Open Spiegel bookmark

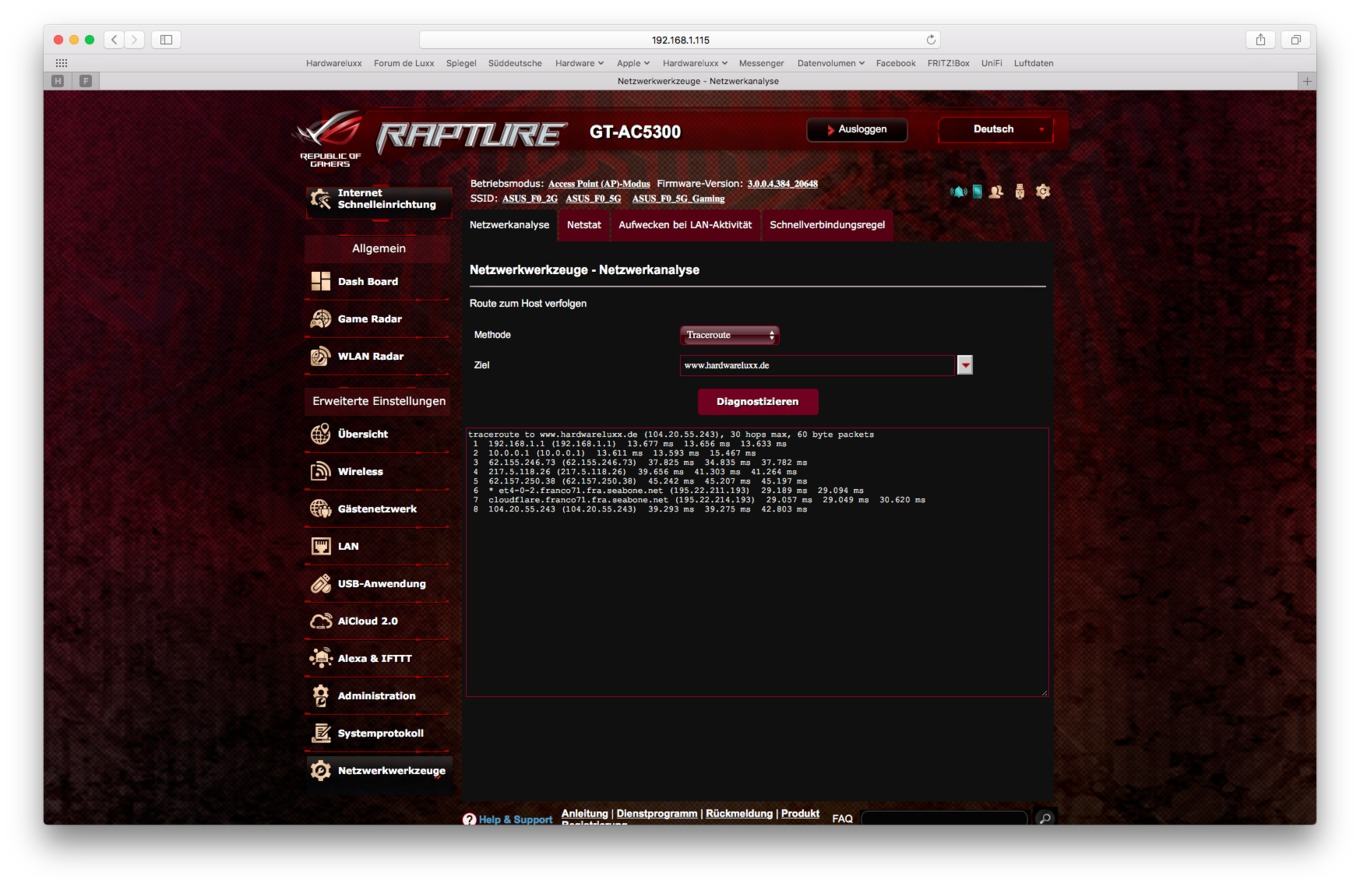tap(461, 63)
